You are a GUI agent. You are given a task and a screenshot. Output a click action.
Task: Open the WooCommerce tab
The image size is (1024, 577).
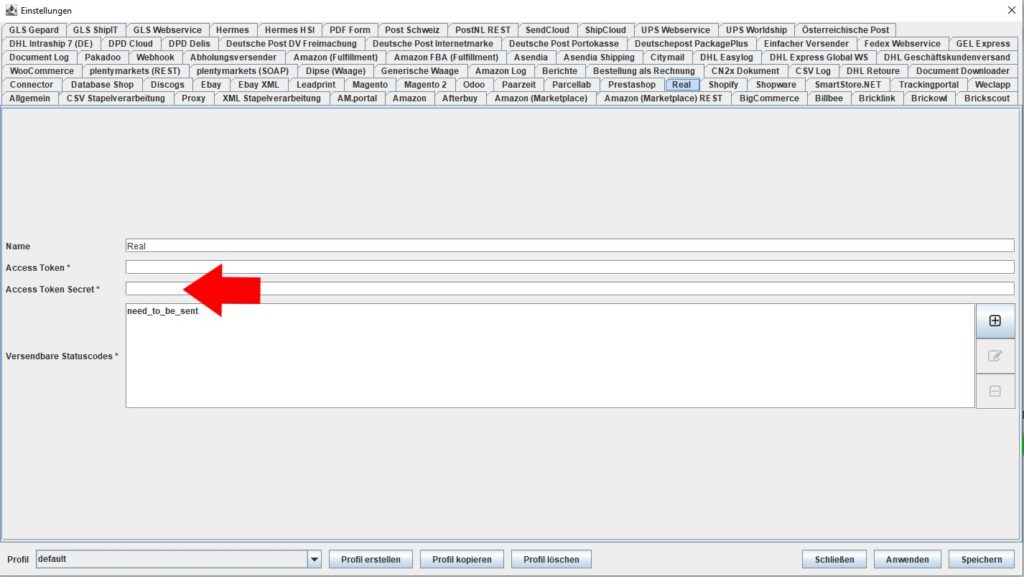(x=41, y=70)
